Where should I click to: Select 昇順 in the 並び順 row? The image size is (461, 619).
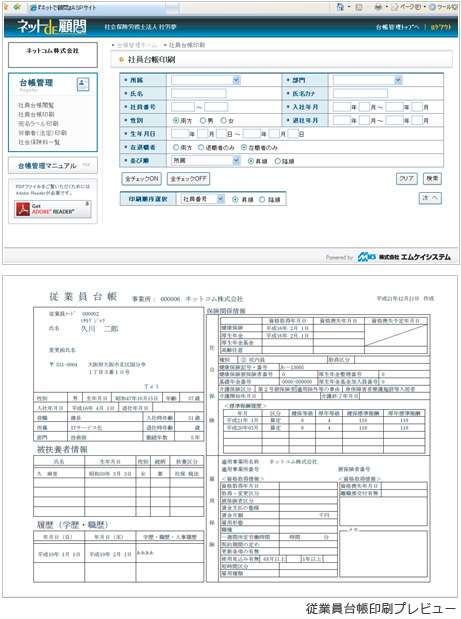251,161
